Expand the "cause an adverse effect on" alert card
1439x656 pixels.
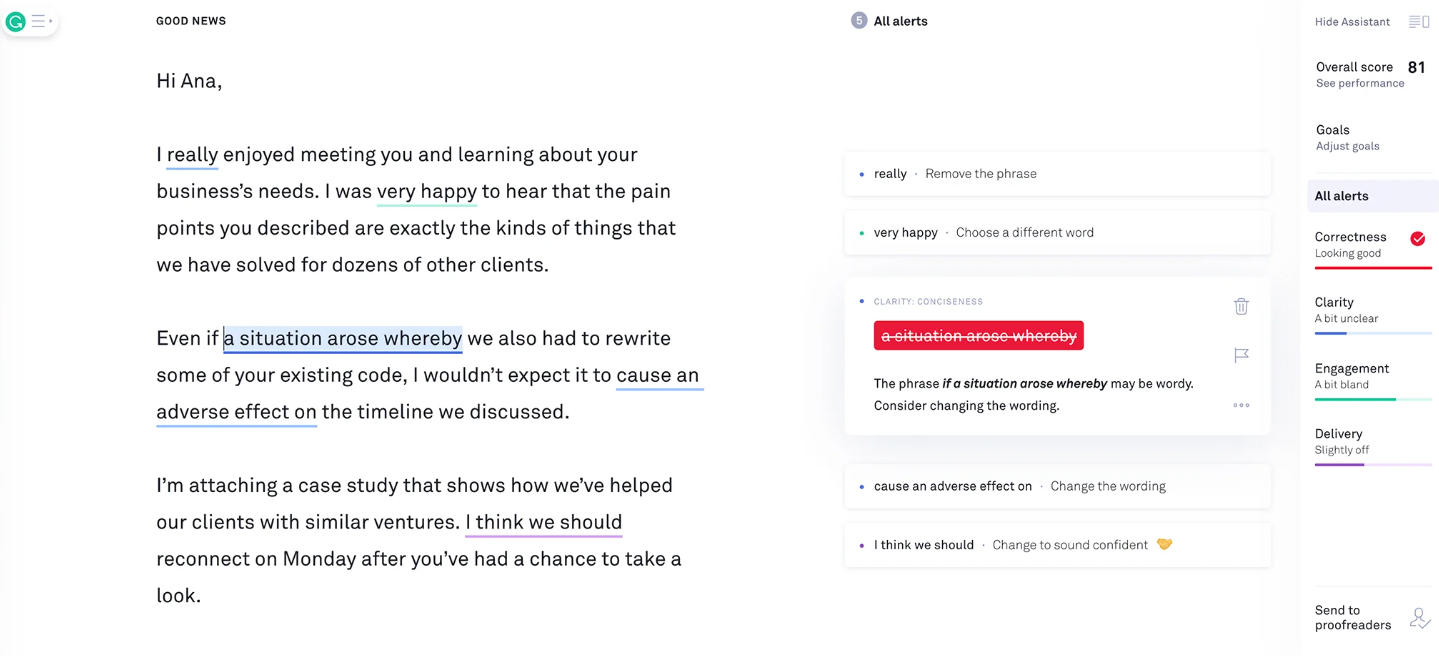[1057, 487]
